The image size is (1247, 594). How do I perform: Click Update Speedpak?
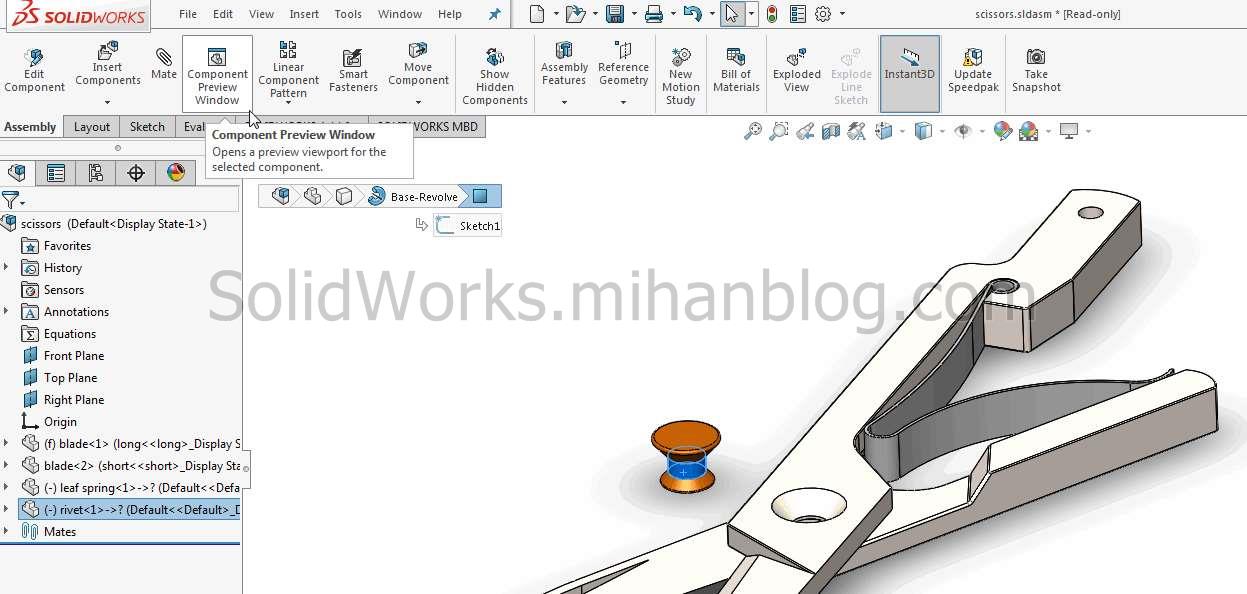973,70
